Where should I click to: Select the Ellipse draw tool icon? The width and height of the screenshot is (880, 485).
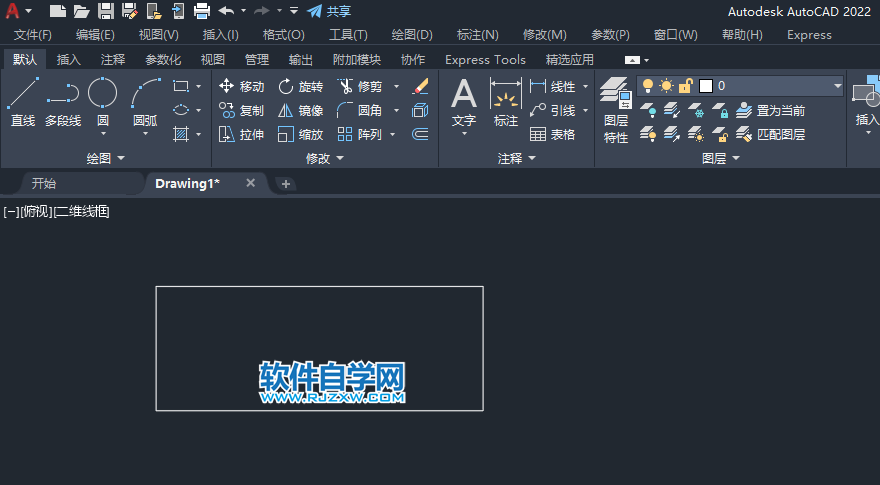181,110
